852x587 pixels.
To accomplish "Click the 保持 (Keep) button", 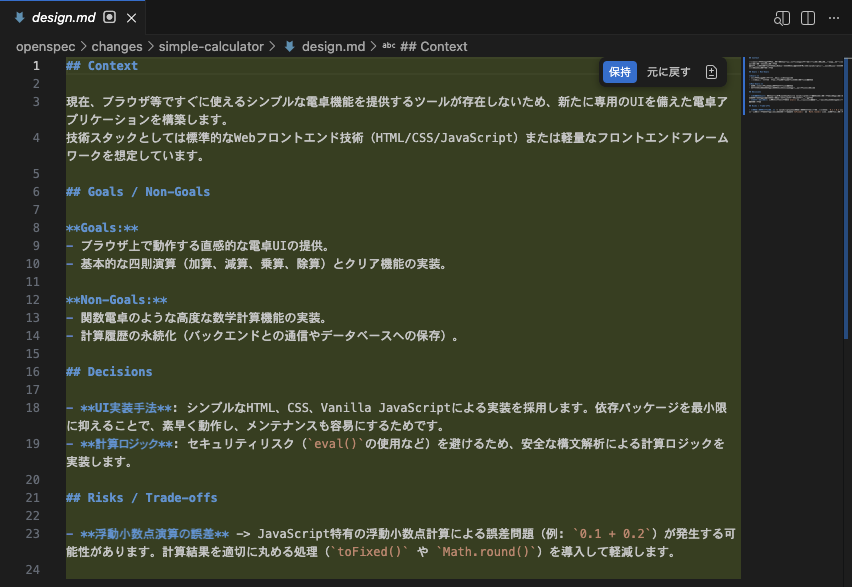I will [x=619, y=72].
